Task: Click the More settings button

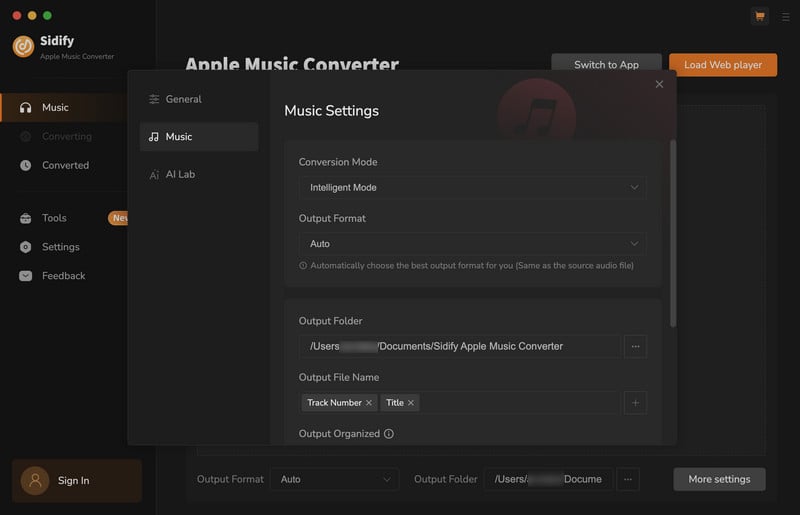Action: [719, 479]
